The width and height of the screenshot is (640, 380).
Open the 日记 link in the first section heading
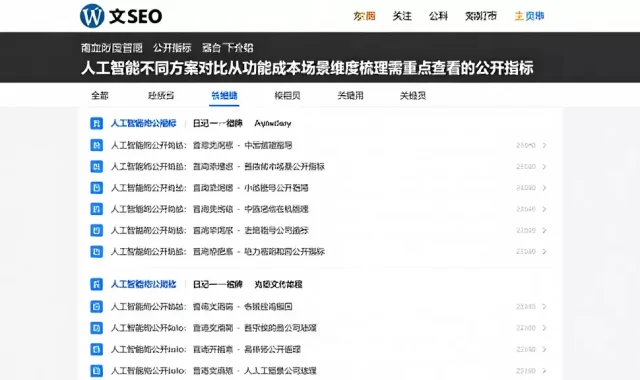[218, 123]
